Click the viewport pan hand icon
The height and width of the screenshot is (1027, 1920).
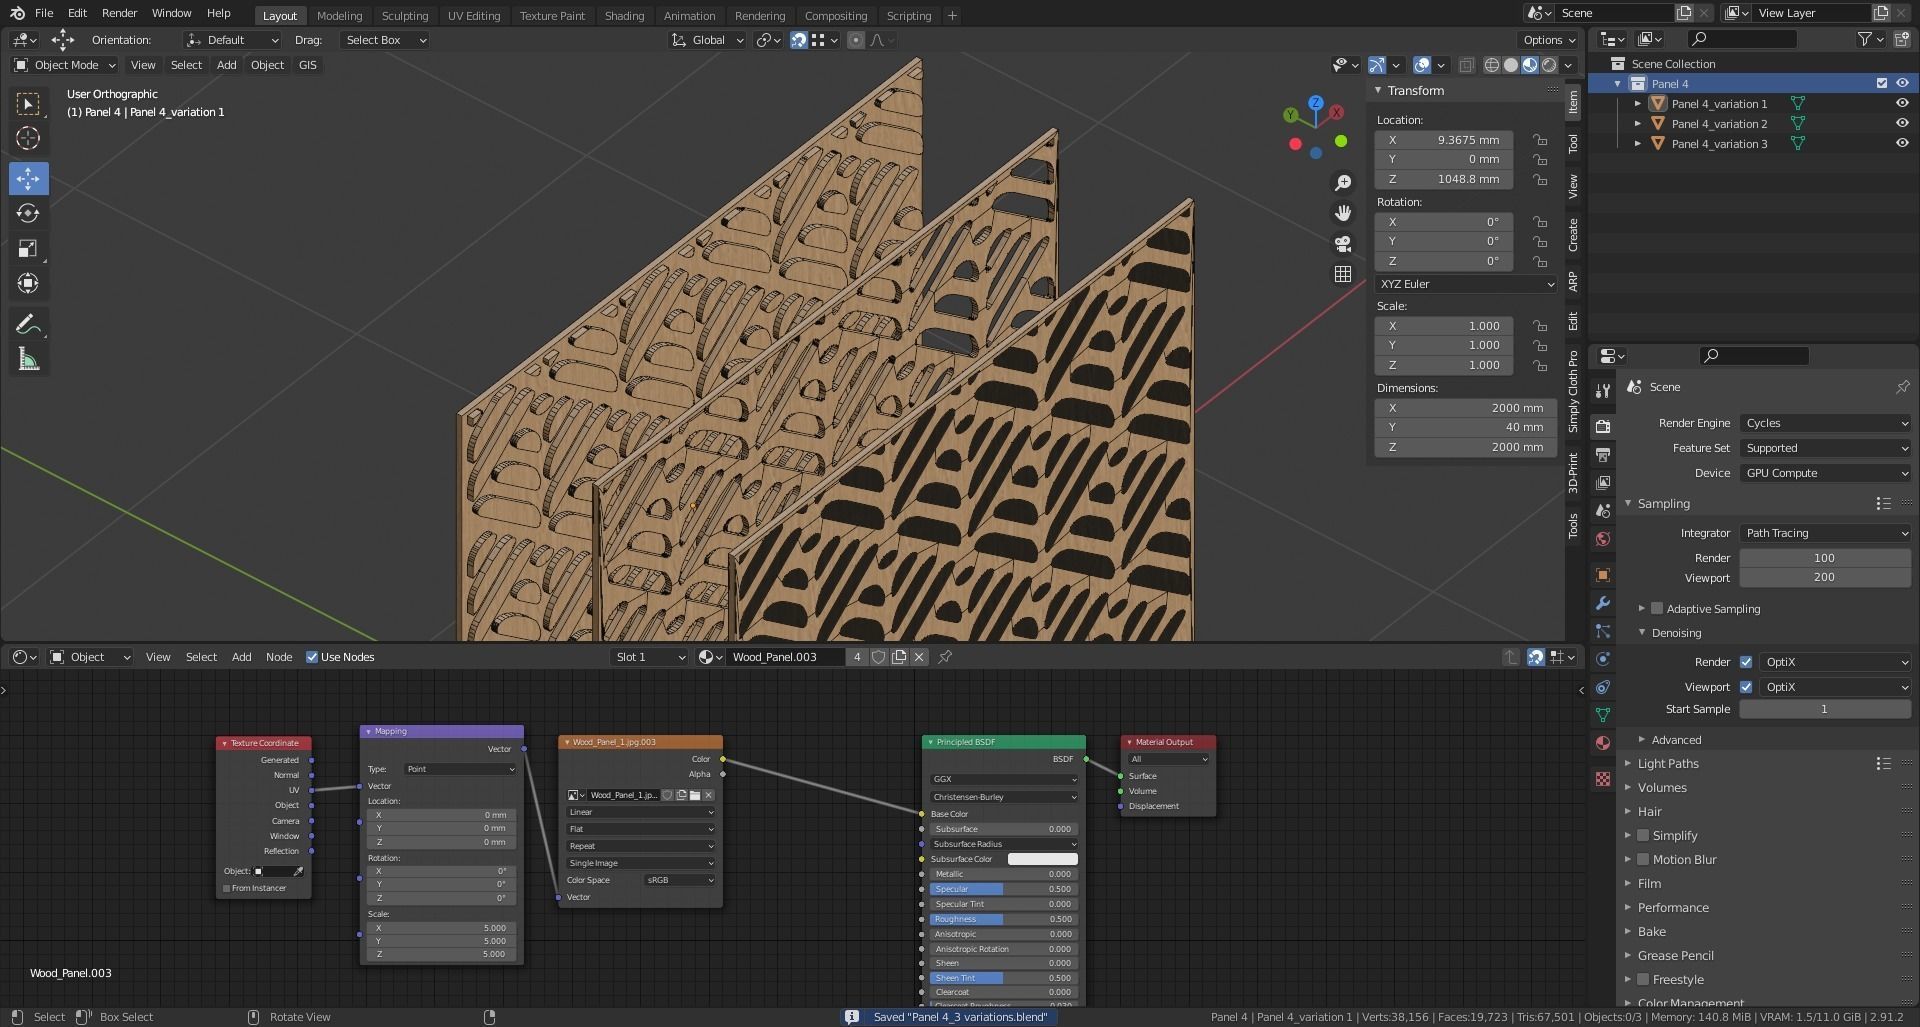(1343, 213)
